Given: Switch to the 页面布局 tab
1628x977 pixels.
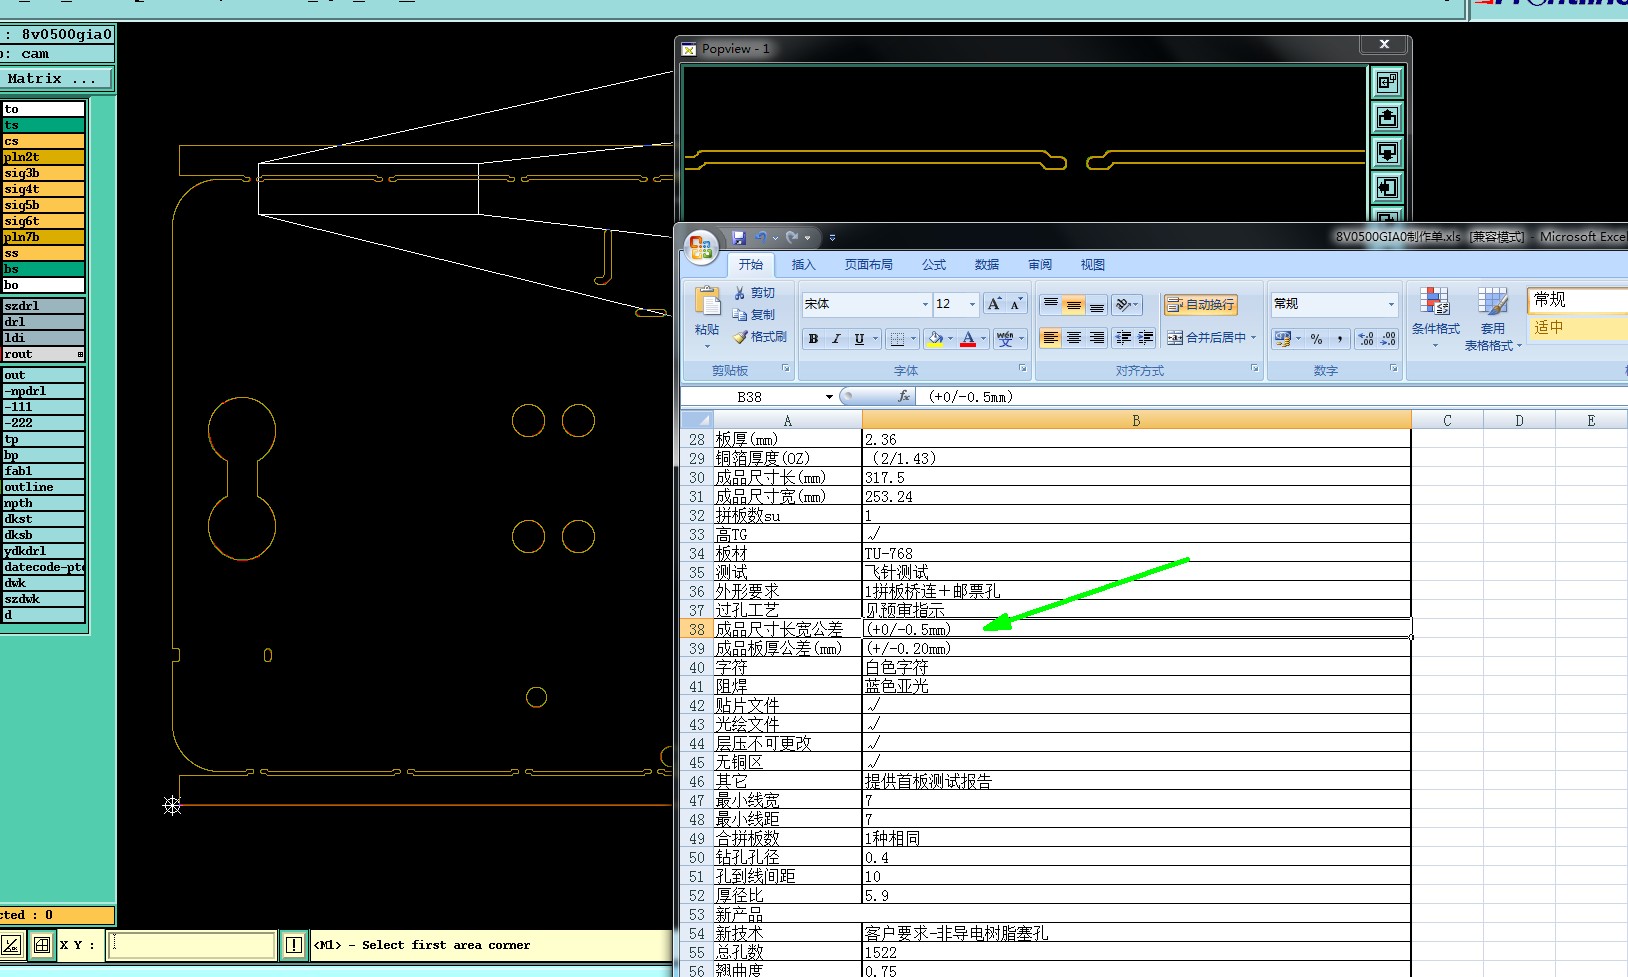Looking at the screenshot, I should tap(869, 265).
